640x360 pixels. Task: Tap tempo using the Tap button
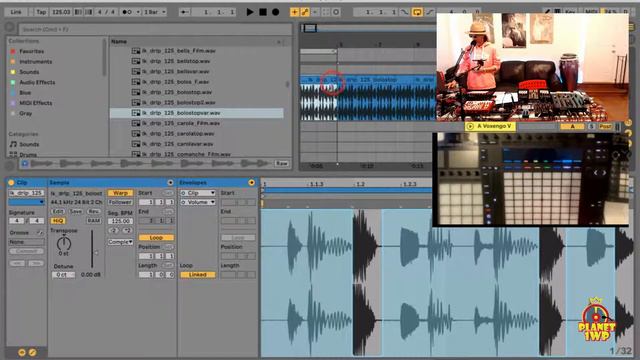41,12
